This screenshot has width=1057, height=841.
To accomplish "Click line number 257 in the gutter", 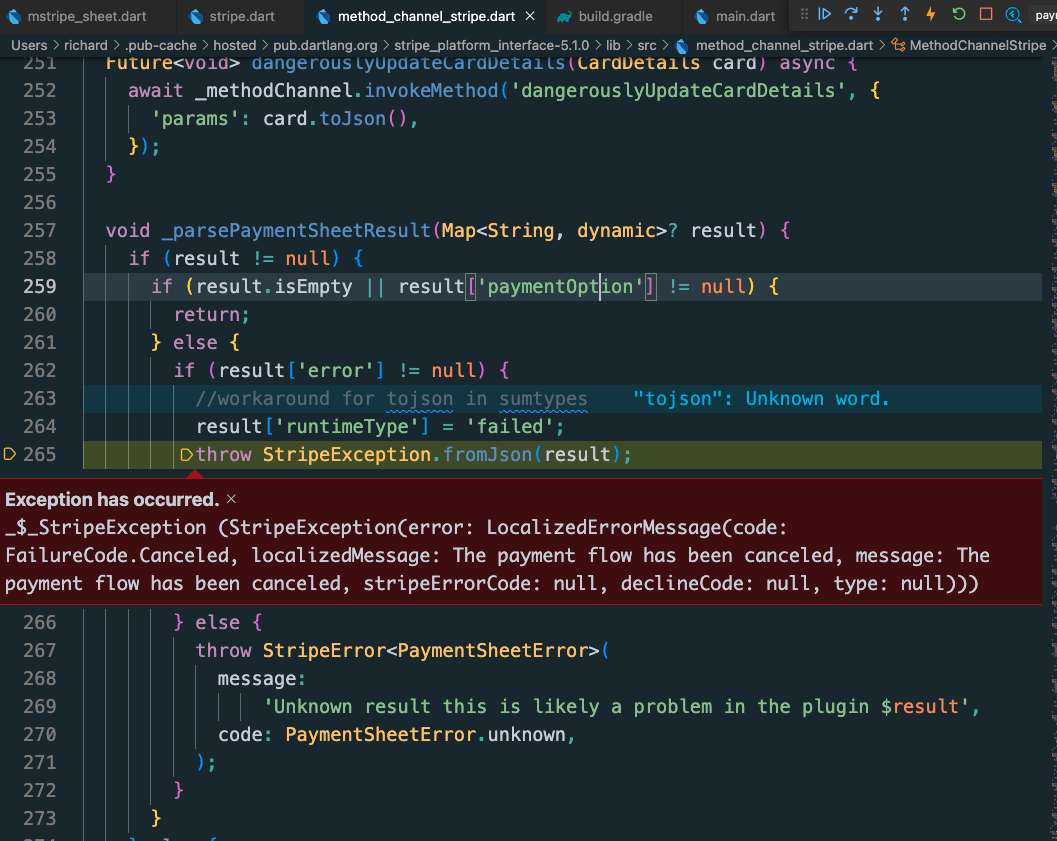I will (x=40, y=230).
